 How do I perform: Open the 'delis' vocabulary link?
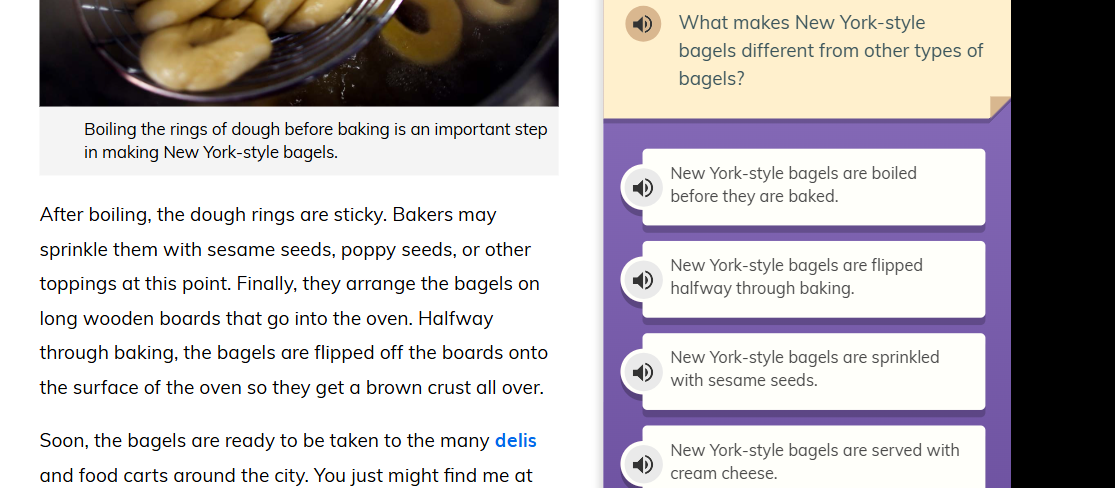click(515, 441)
